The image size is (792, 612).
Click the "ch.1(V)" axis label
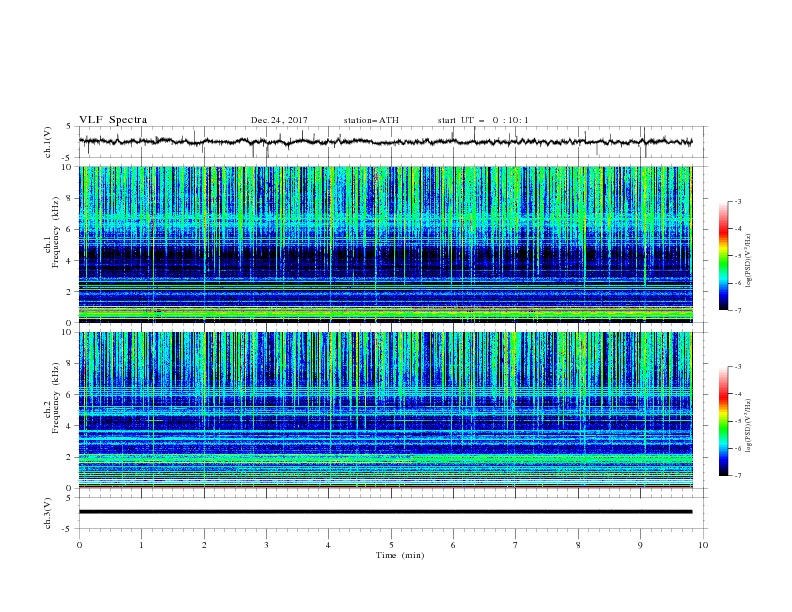48,142
